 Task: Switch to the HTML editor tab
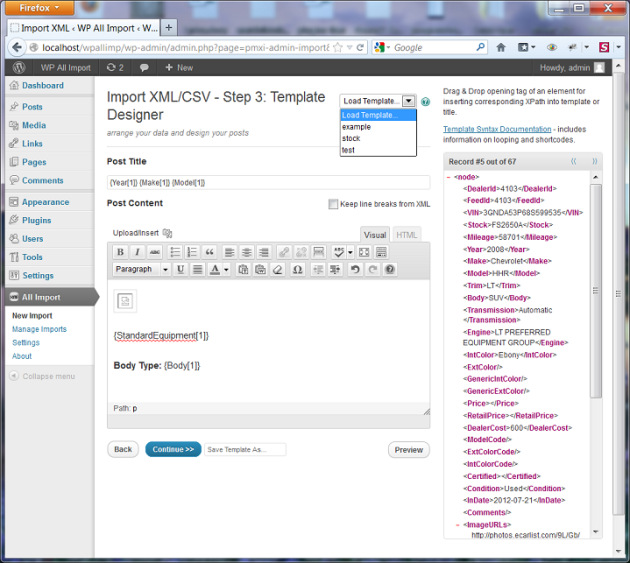tap(407, 235)
